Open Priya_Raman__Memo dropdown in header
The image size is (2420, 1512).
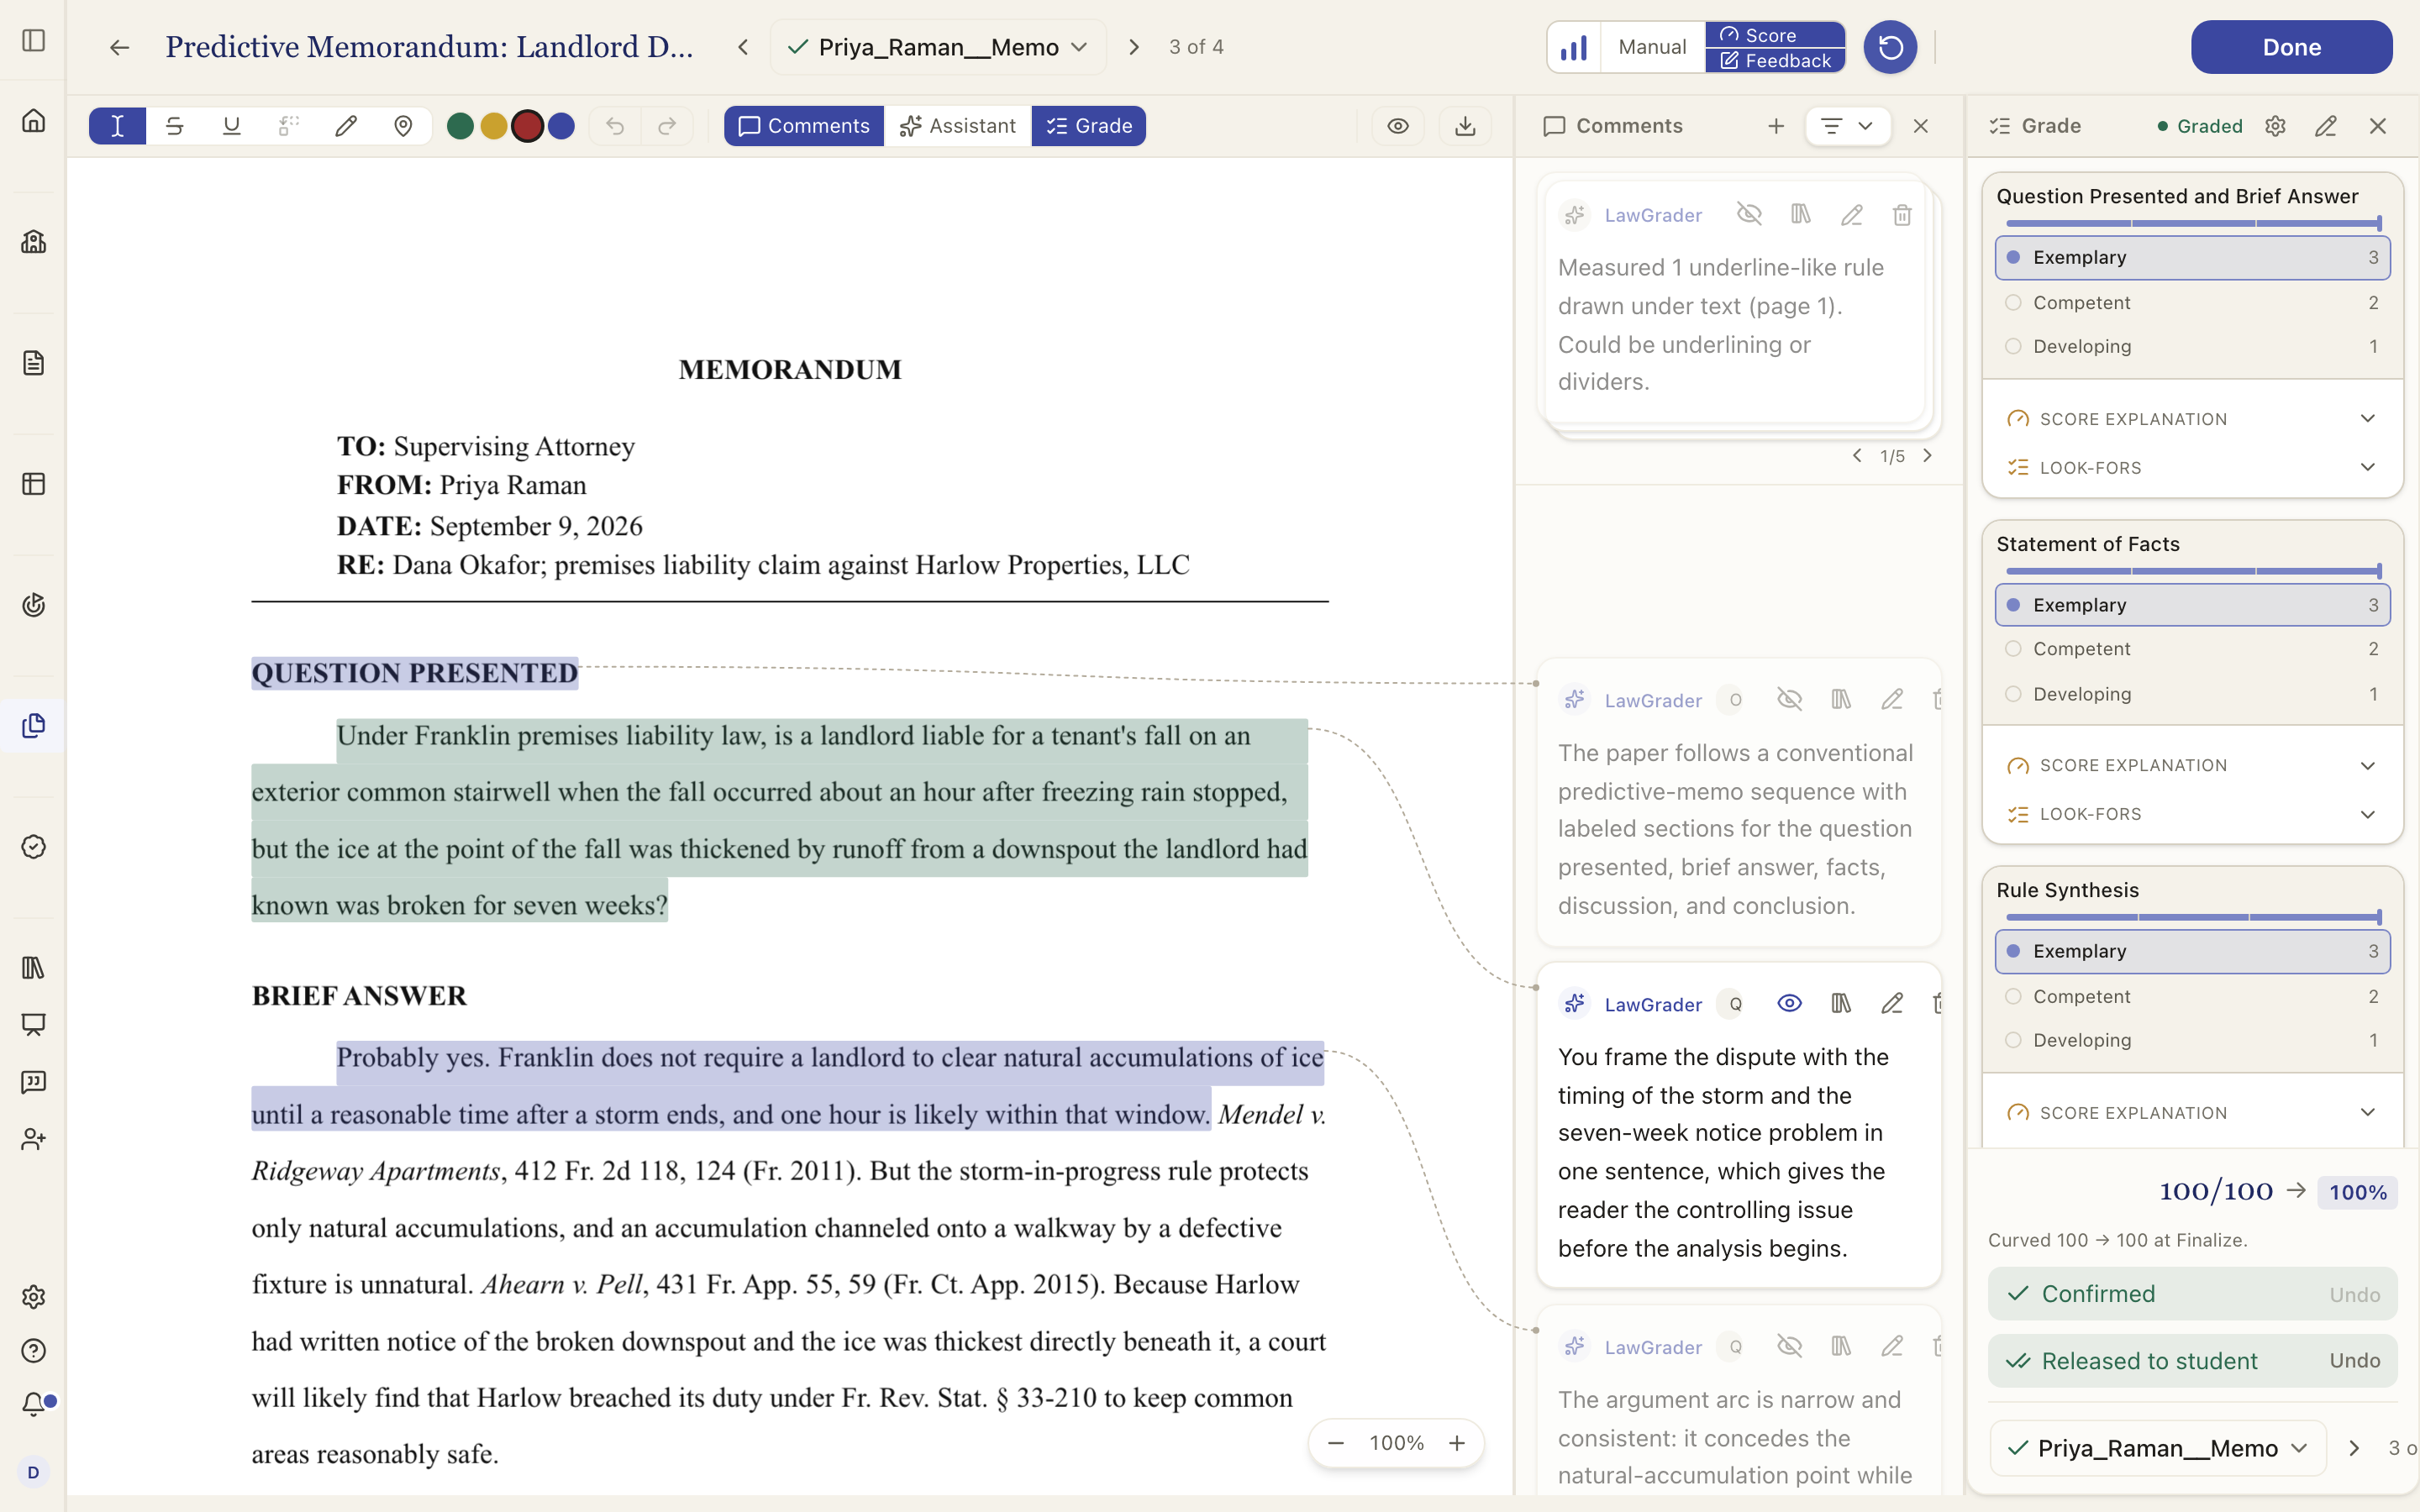click(938, 47)
